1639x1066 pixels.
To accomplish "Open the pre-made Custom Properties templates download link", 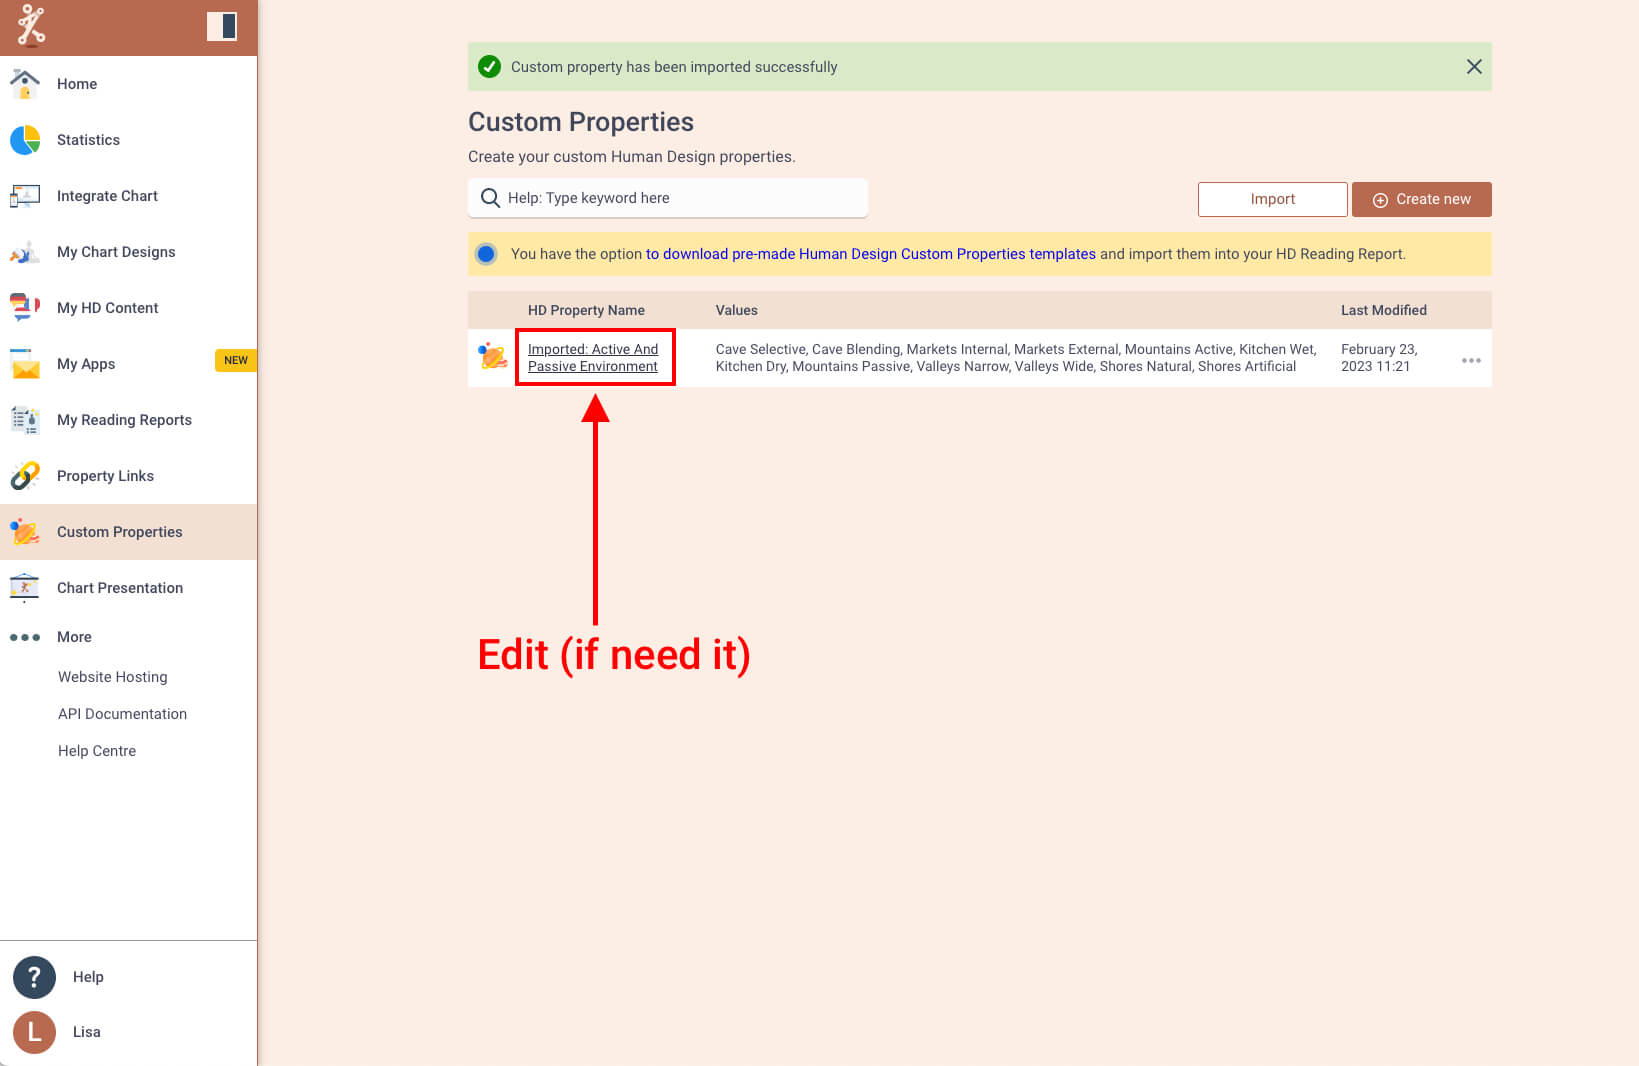I will coord(871,254).
